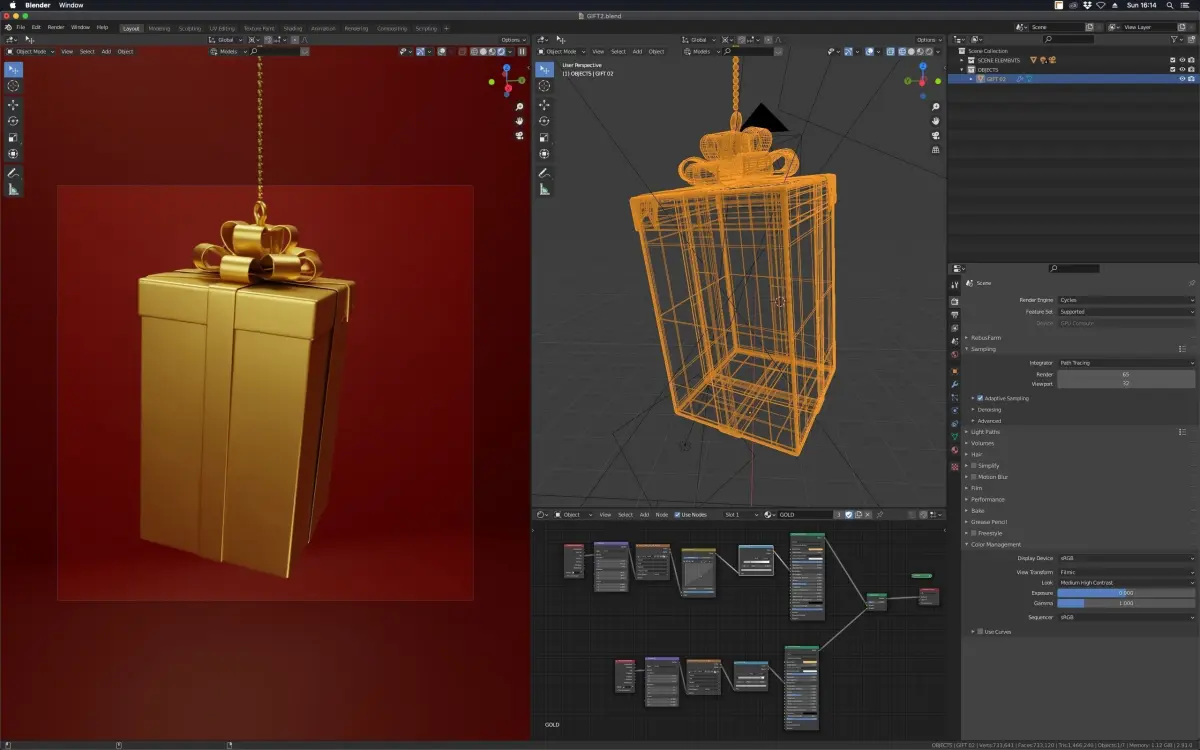Open the World properties tab icon
The image size is (1200, 750).
tap(954, 353)
